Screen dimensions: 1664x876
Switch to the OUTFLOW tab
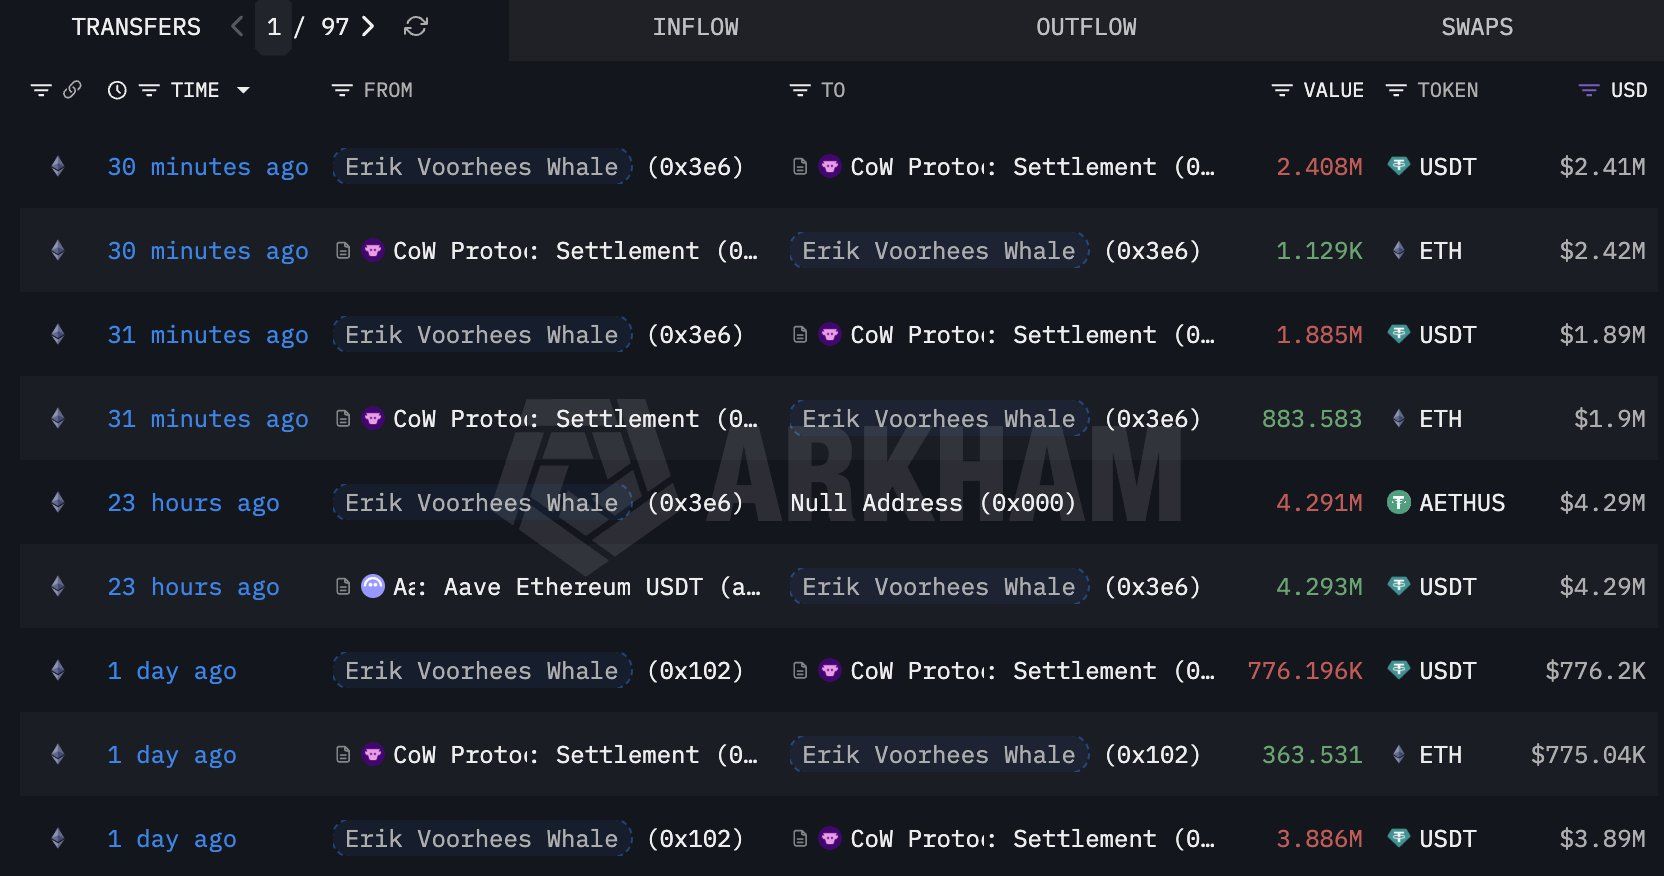tap(1086, 28)
